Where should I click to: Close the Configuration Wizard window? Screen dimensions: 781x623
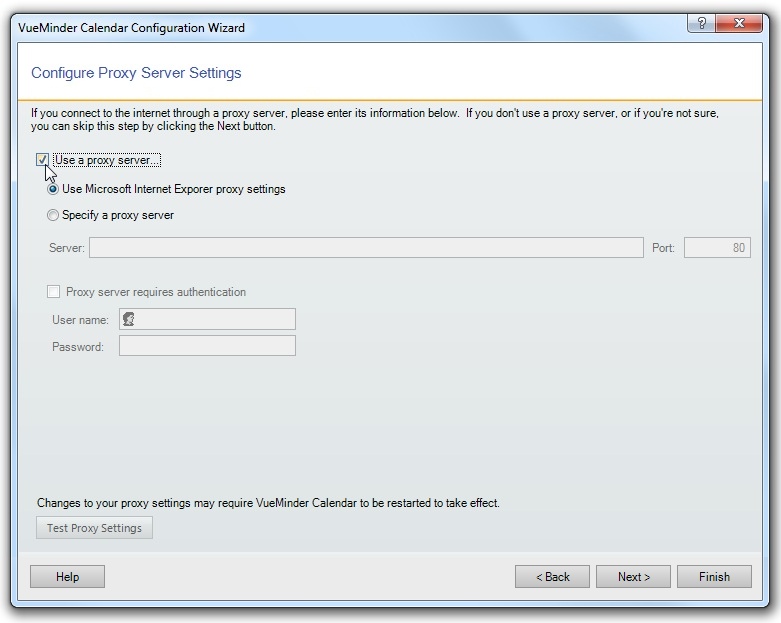click(x=739, y=23)
